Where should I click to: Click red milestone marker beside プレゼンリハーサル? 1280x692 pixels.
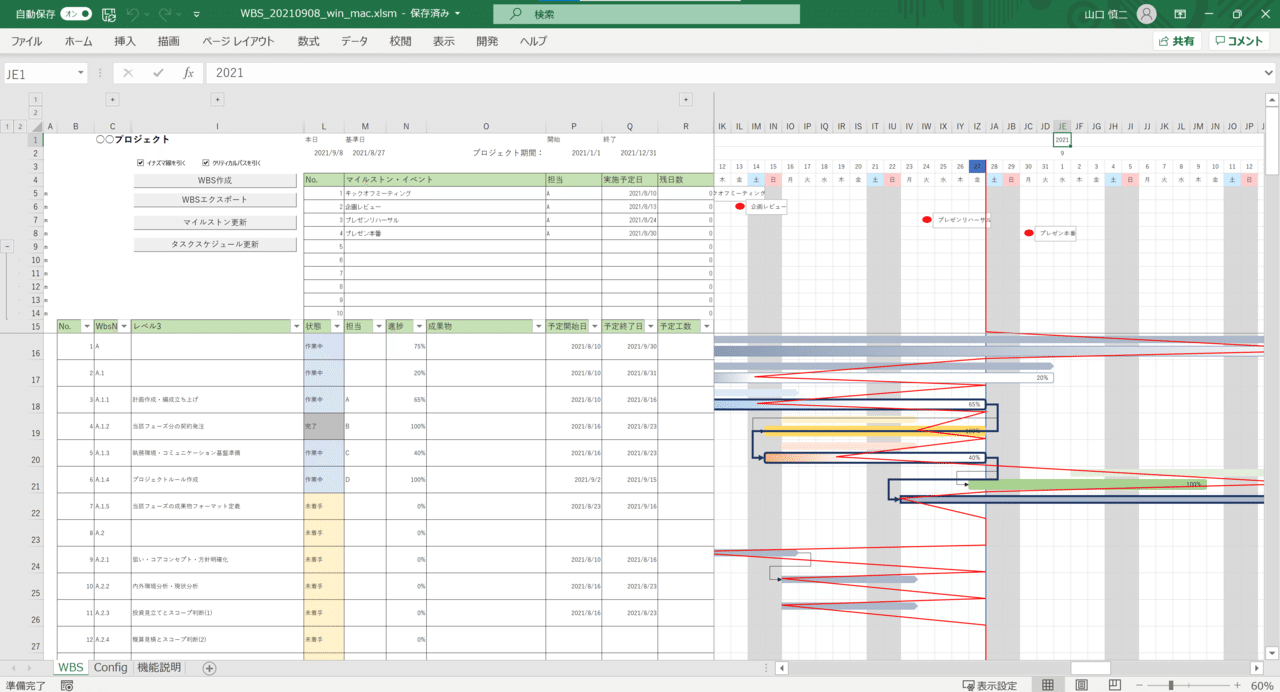pos(927,220)
